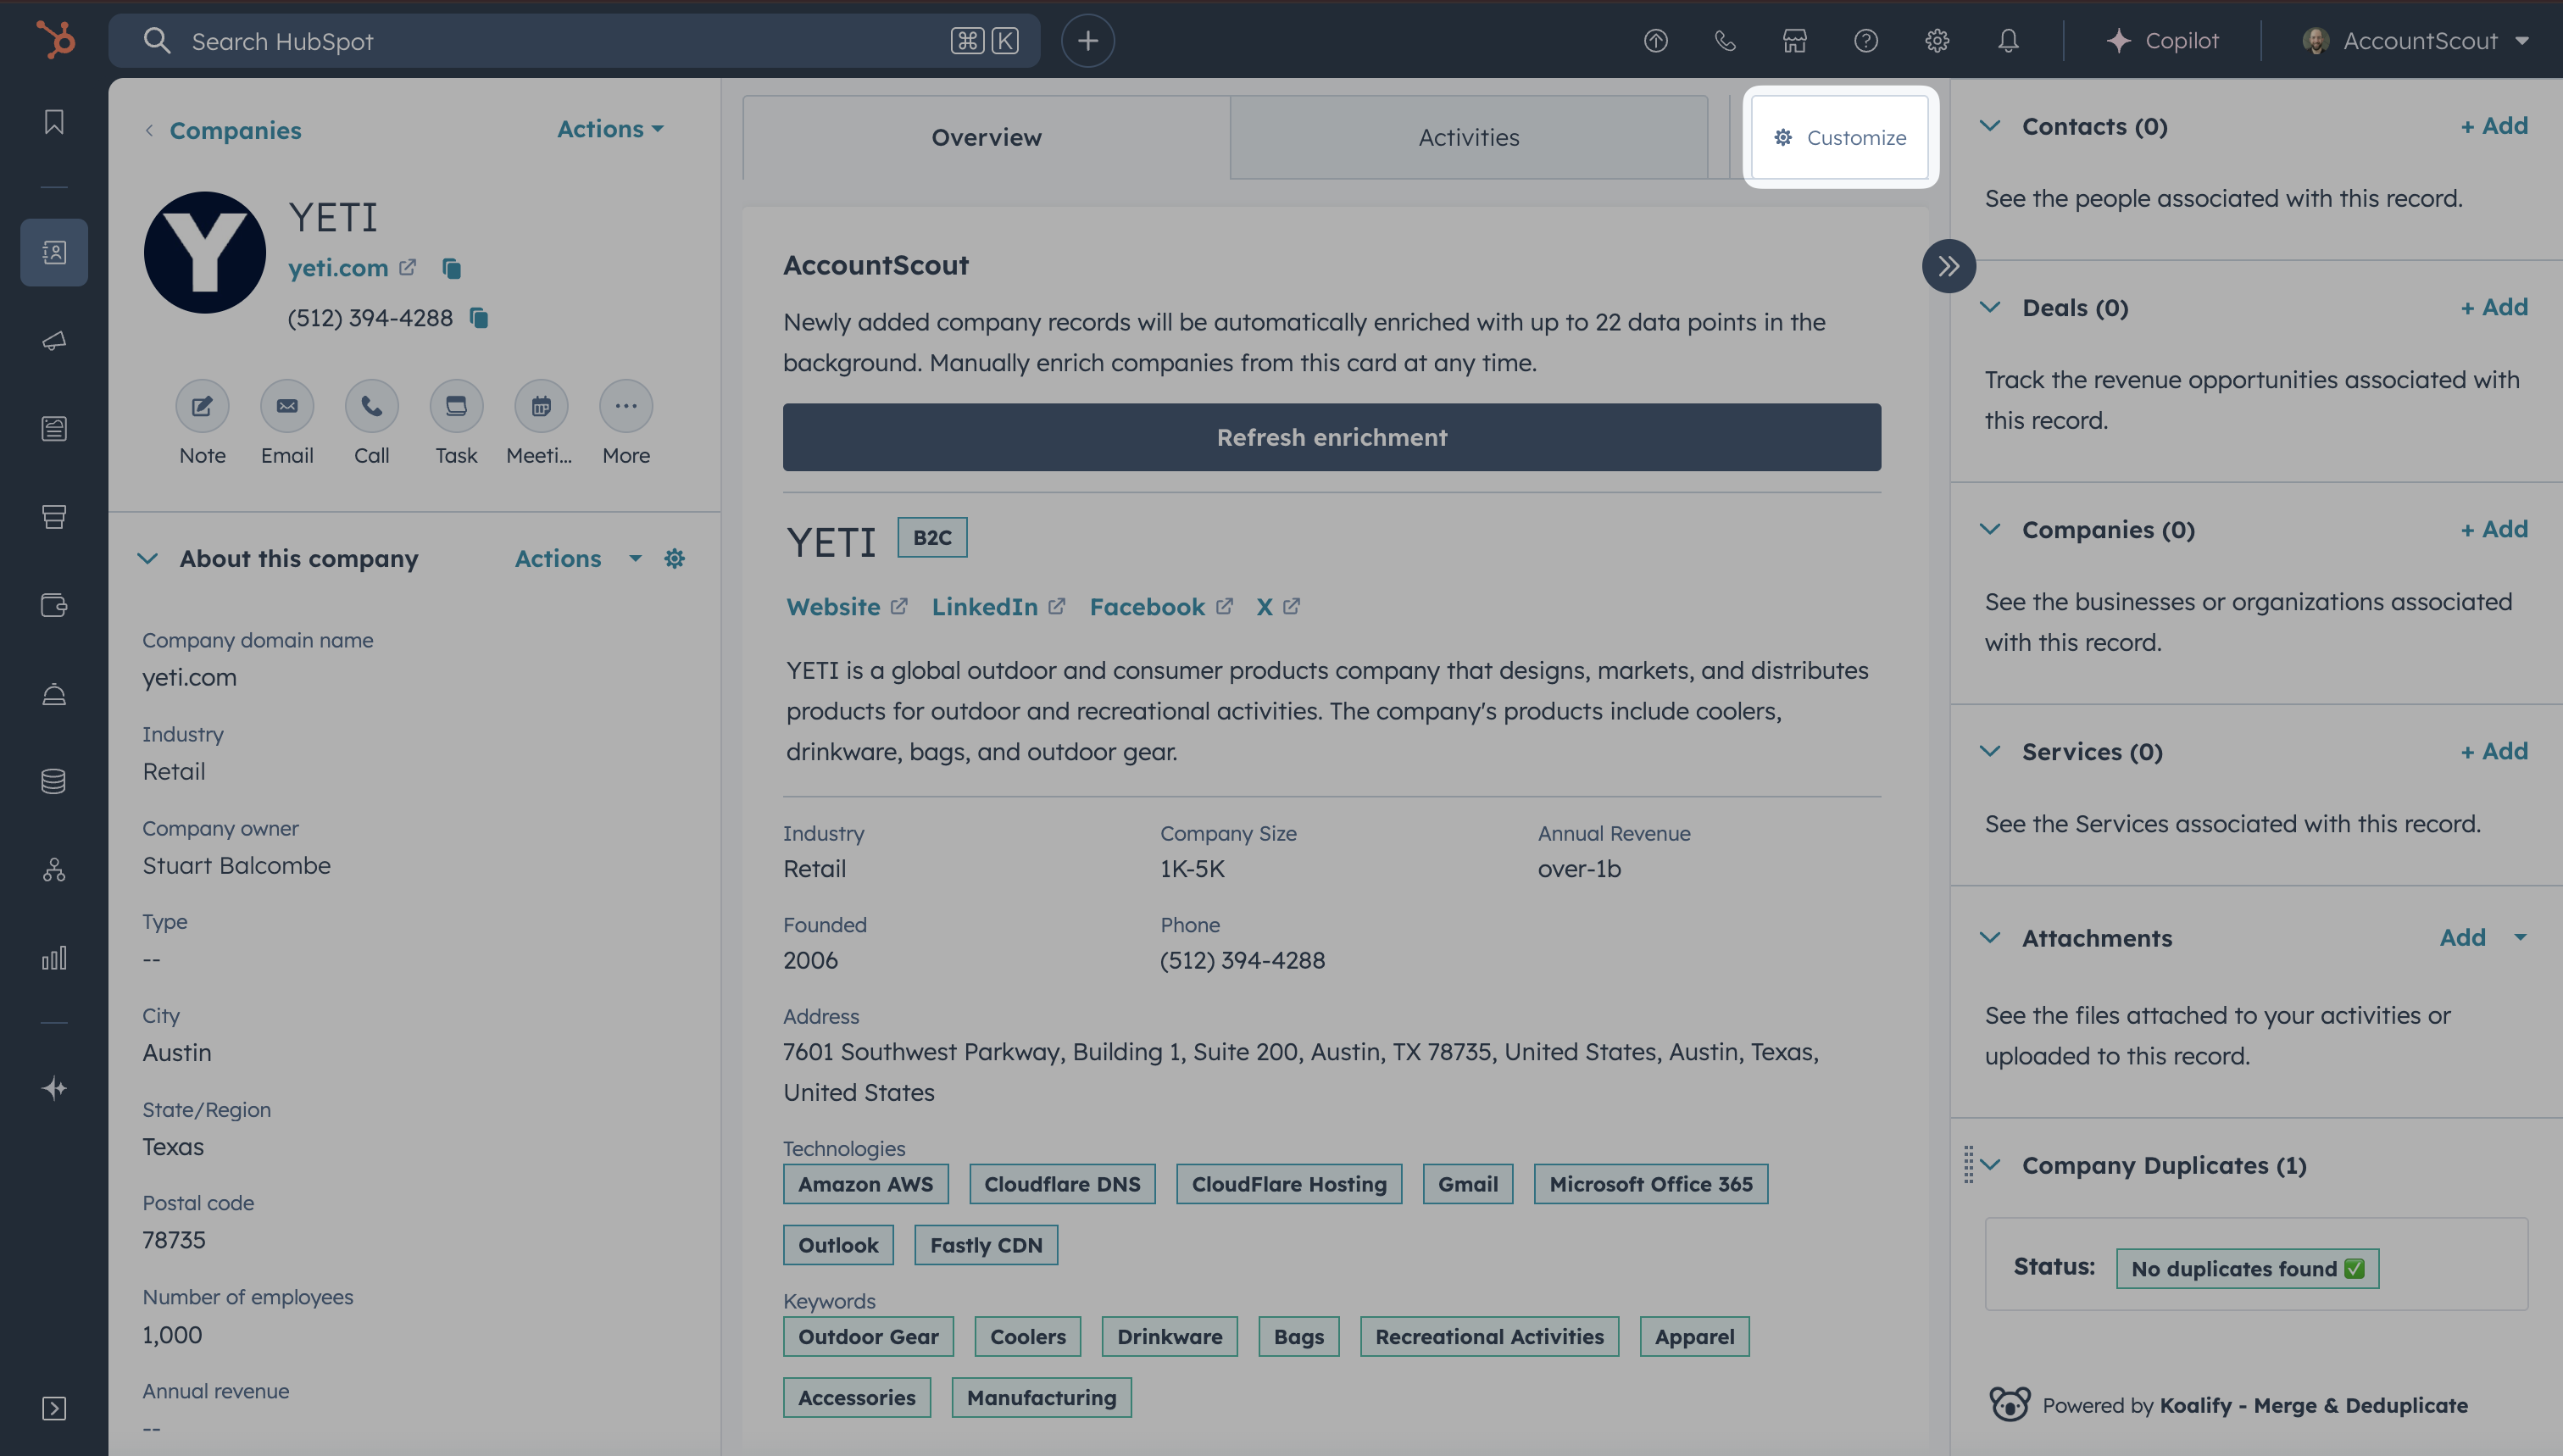The height and width of the screenshot is (1456, 2563).
Task: Copy the yeti.com domain to clipboard
Action: (452, 268)
